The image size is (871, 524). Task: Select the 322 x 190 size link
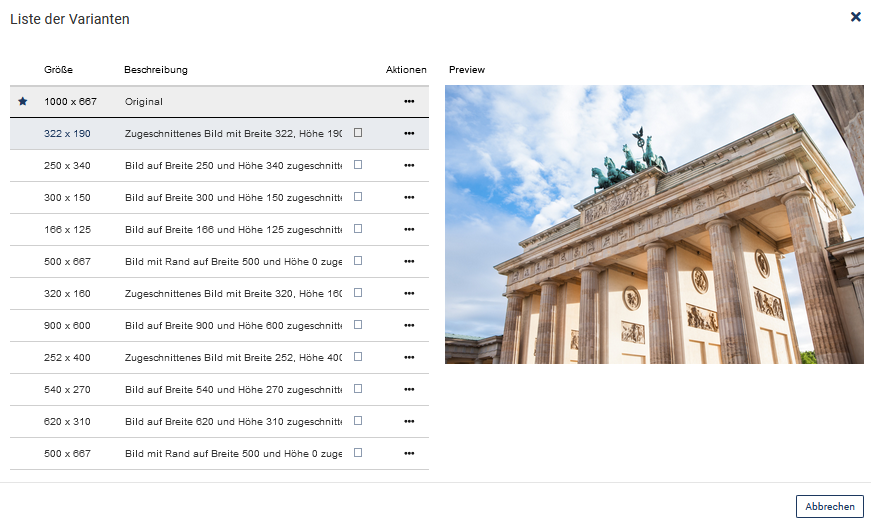click(67, 134)
